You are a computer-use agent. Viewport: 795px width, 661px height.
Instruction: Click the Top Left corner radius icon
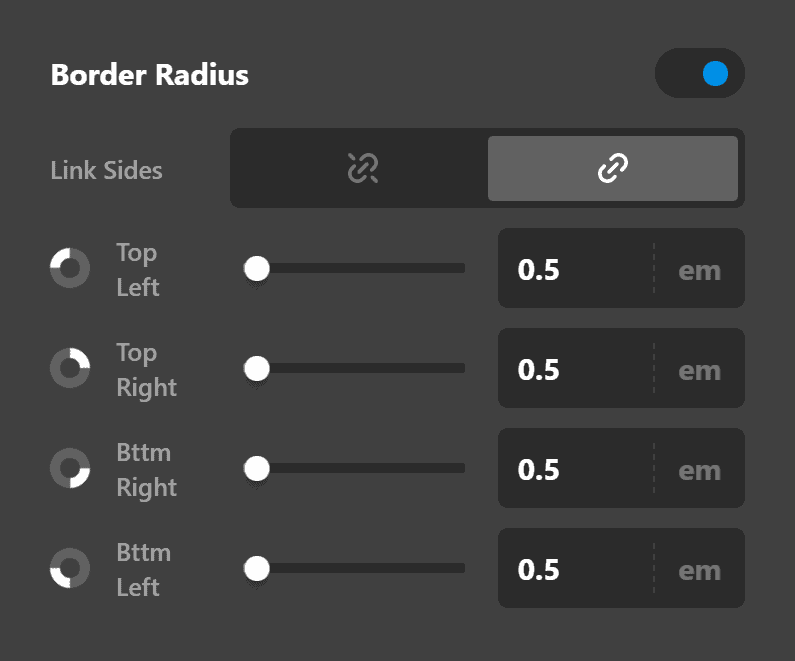(70, 268)
